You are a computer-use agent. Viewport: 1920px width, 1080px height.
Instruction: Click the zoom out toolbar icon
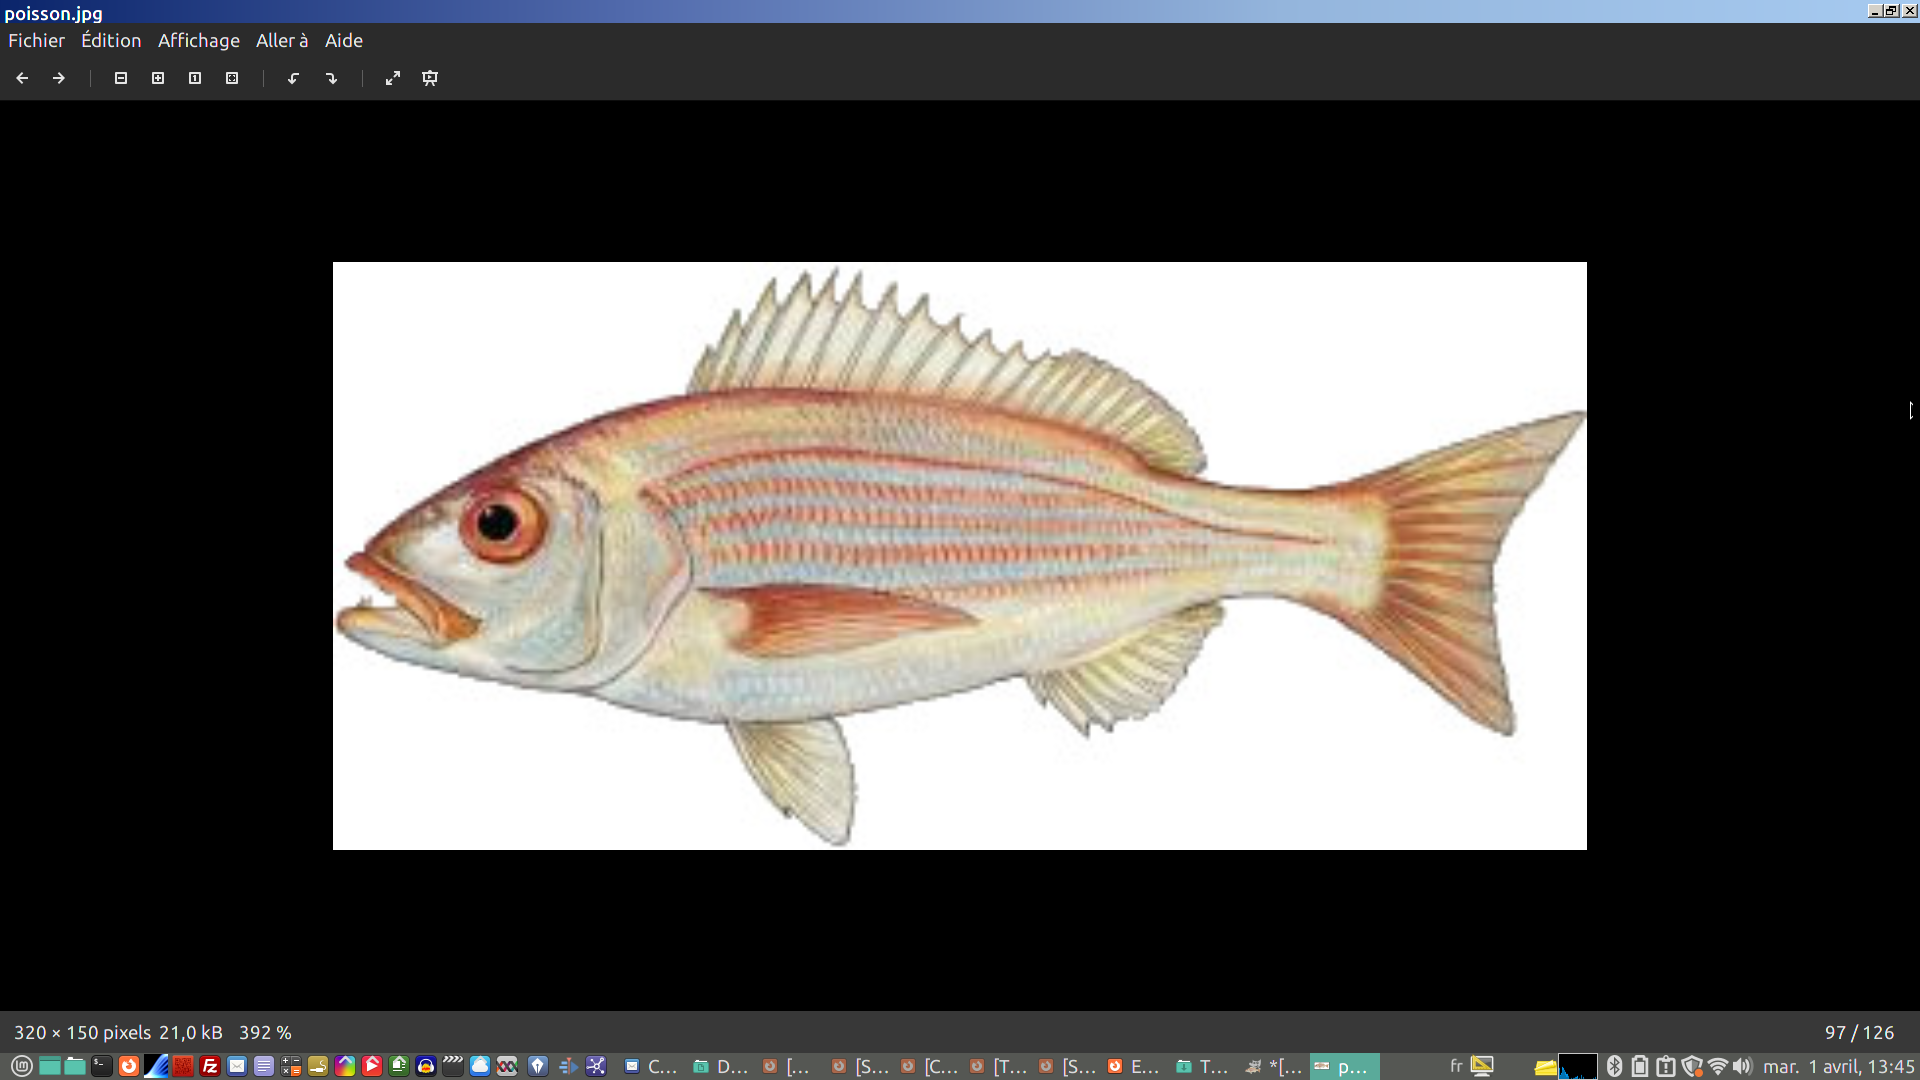click(x=121, y=78)
